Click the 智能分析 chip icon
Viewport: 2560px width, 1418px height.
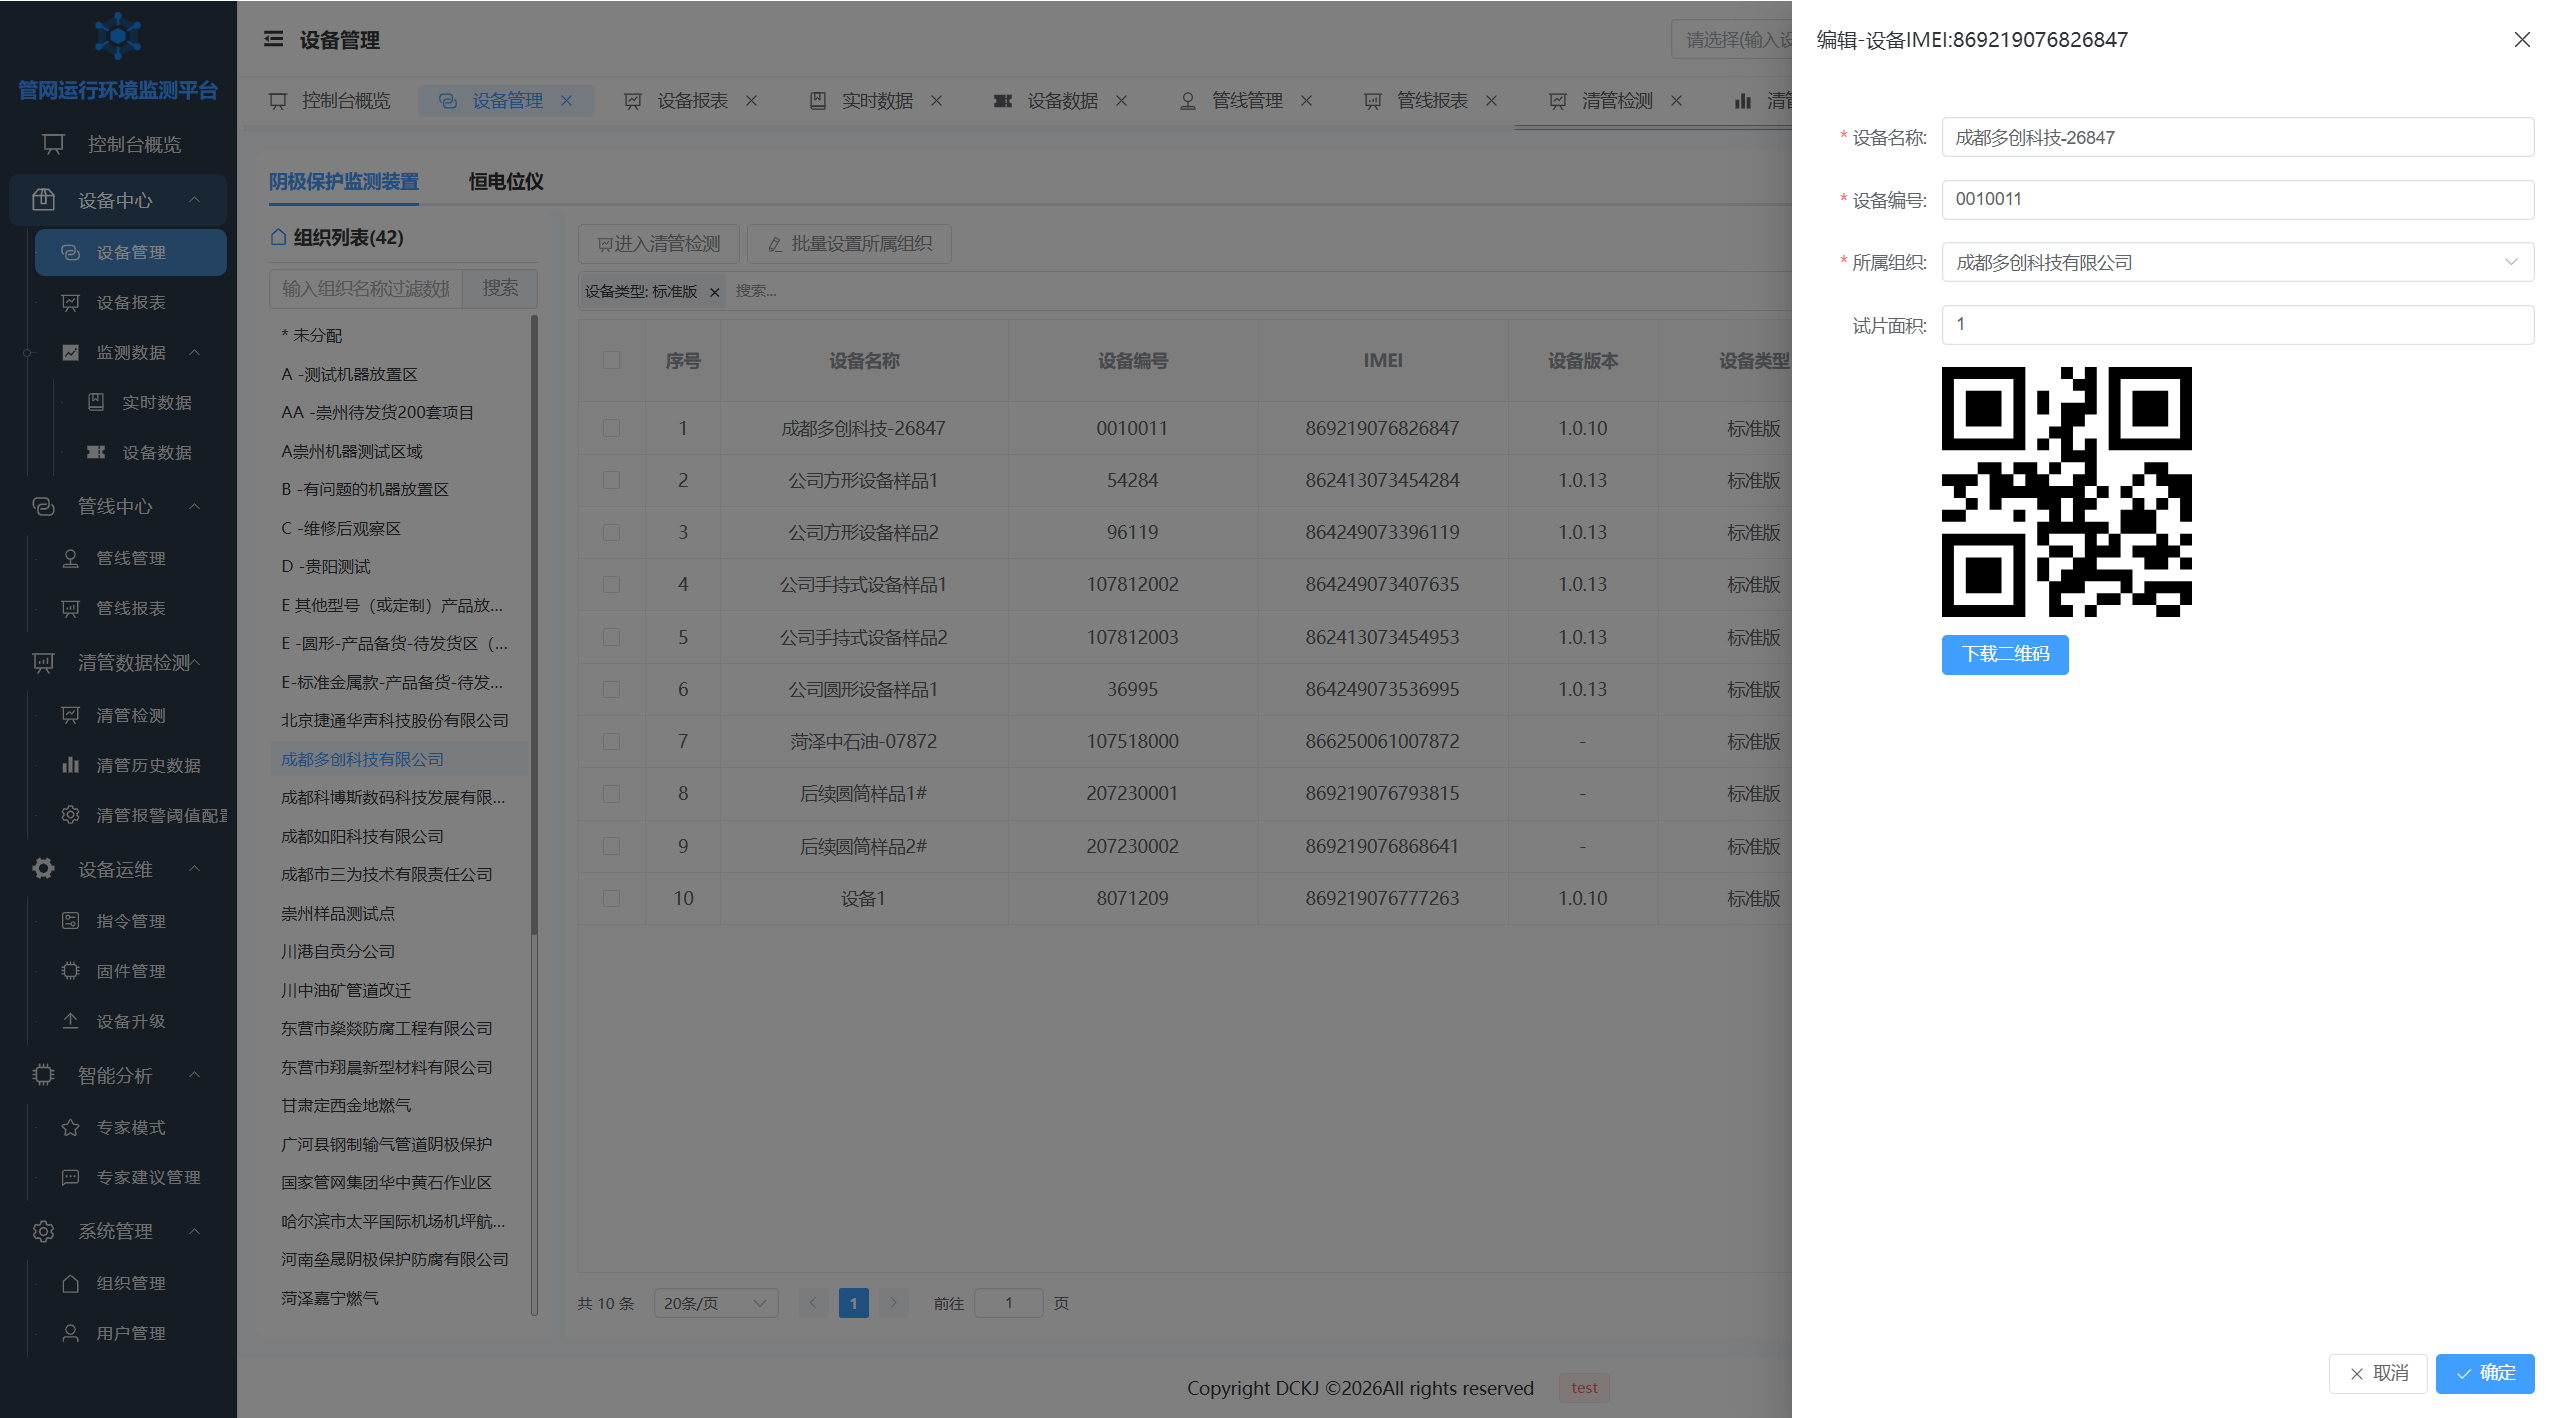click(x=43, y=1075)
